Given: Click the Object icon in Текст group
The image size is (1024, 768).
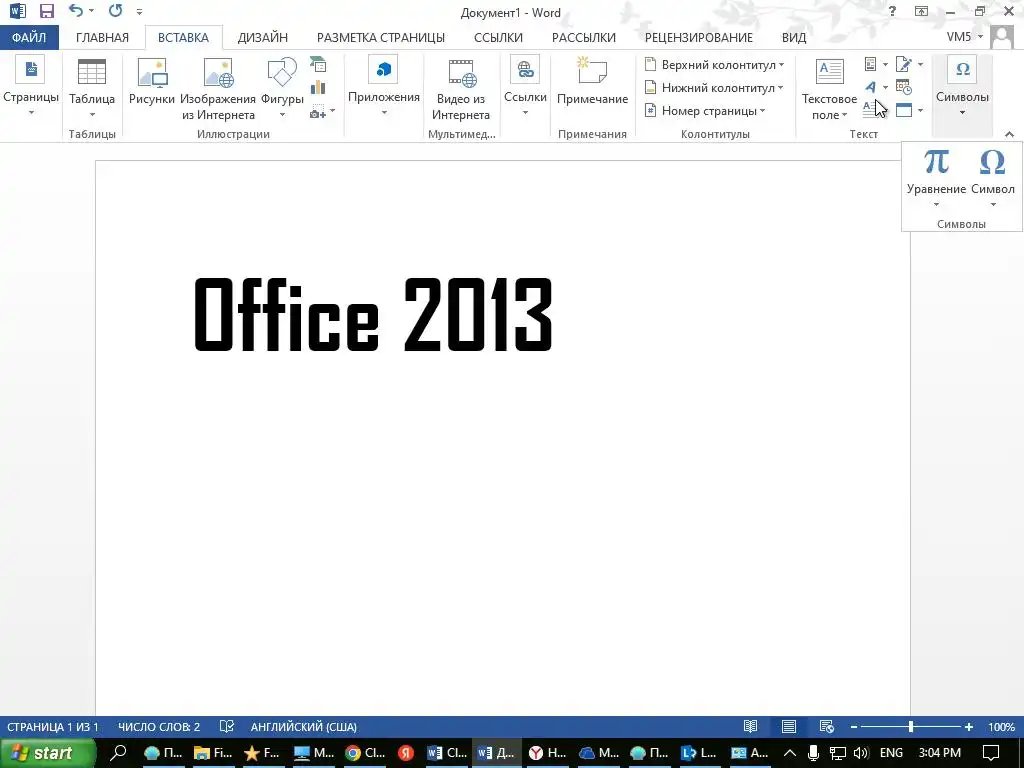Looking at the screenshot, I should pos(904,110).
